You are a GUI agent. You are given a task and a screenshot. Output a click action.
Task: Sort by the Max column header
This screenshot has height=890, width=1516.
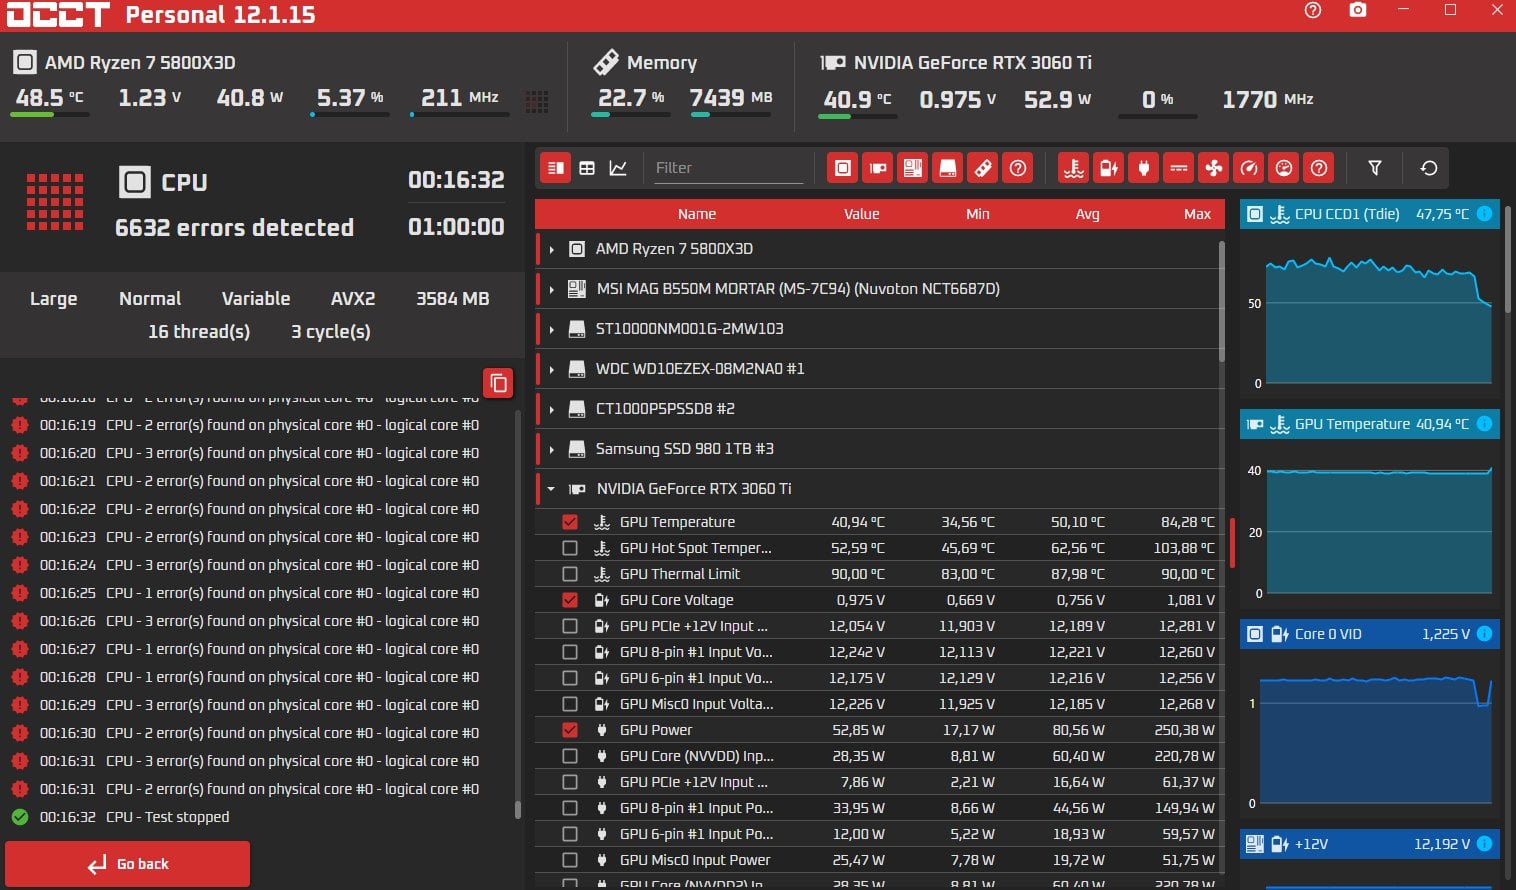pos(1197,214)
